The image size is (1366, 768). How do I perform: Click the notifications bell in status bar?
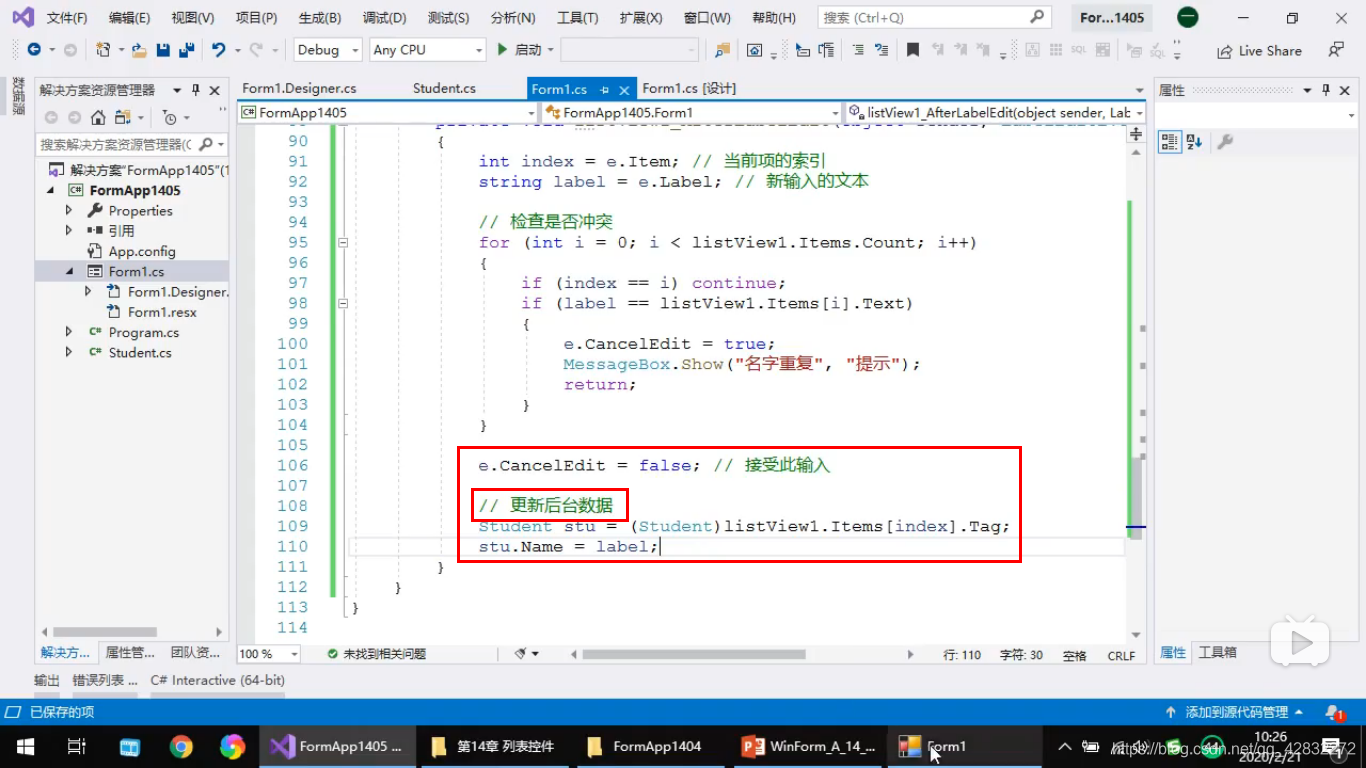pos(1334,713)
